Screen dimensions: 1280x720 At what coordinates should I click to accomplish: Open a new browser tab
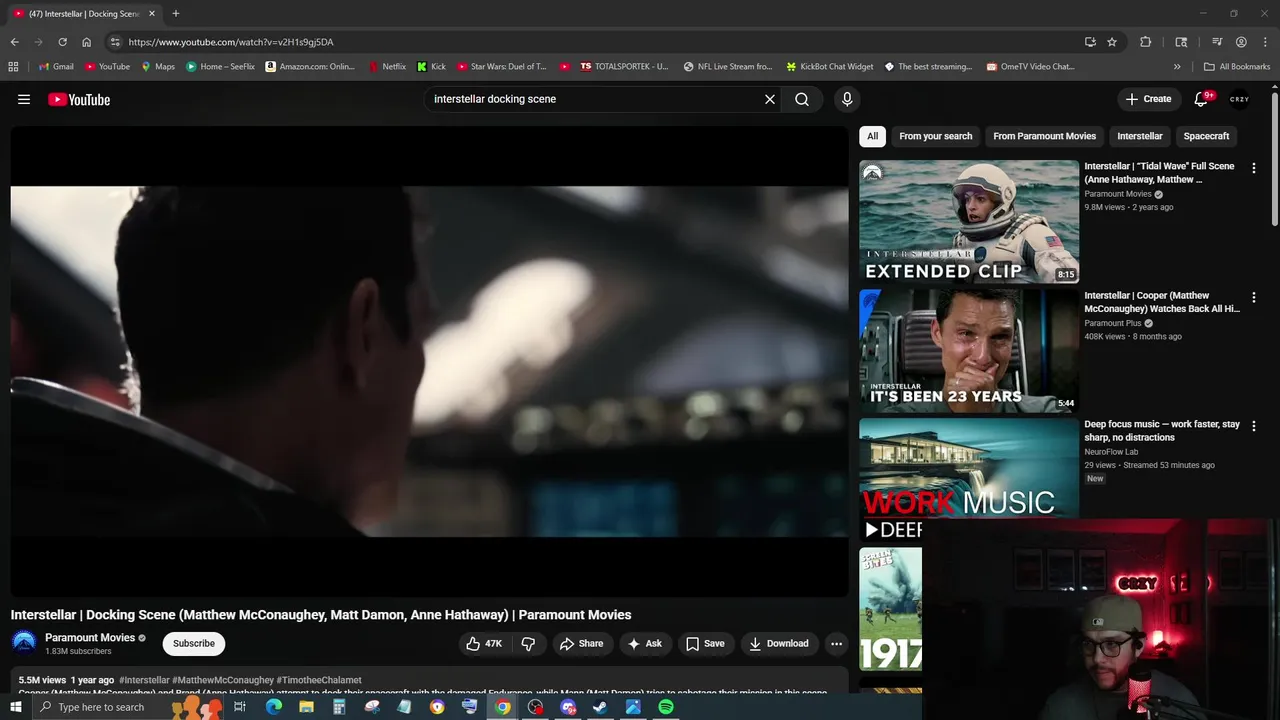coord(176,13)
